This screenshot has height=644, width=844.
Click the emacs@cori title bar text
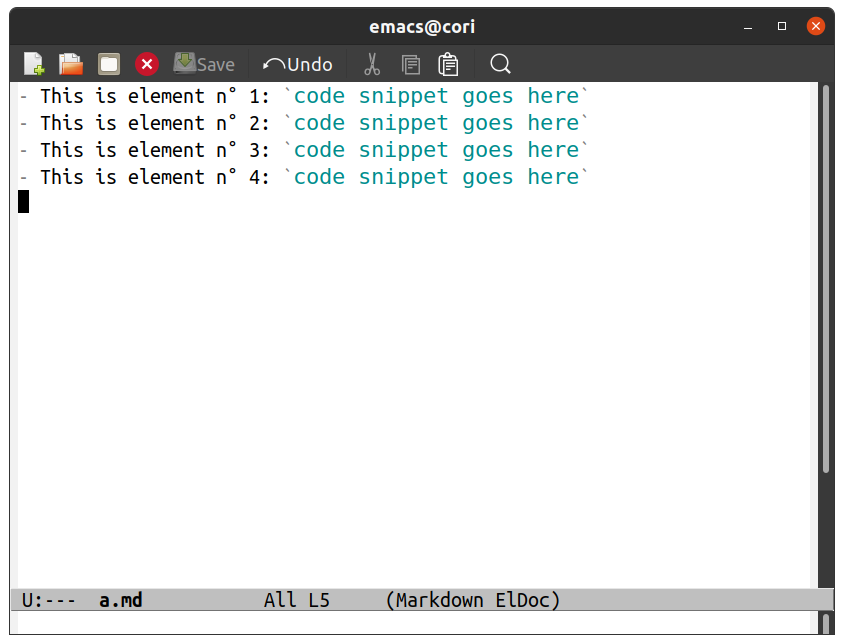422,26
